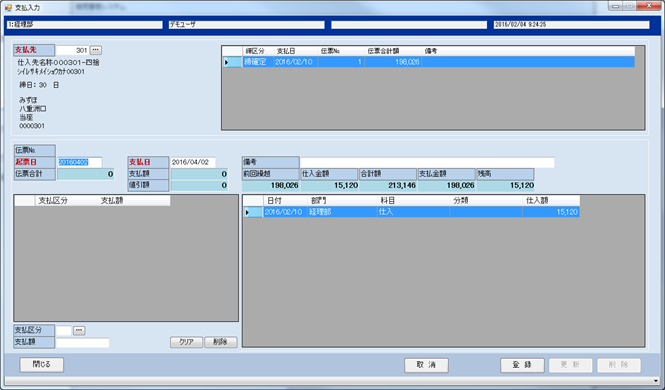Image resolution: width=665 pixels, height=390 pixels.
Task: Click the 削除 button beside クリア
Action: tap(221, 342)
